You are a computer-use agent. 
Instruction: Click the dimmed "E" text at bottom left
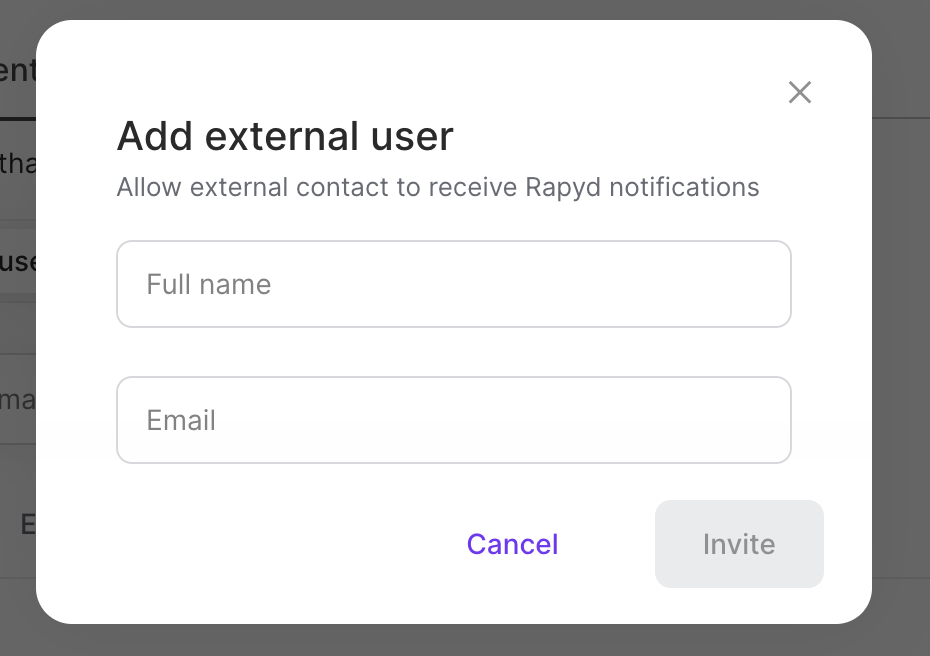28,524
